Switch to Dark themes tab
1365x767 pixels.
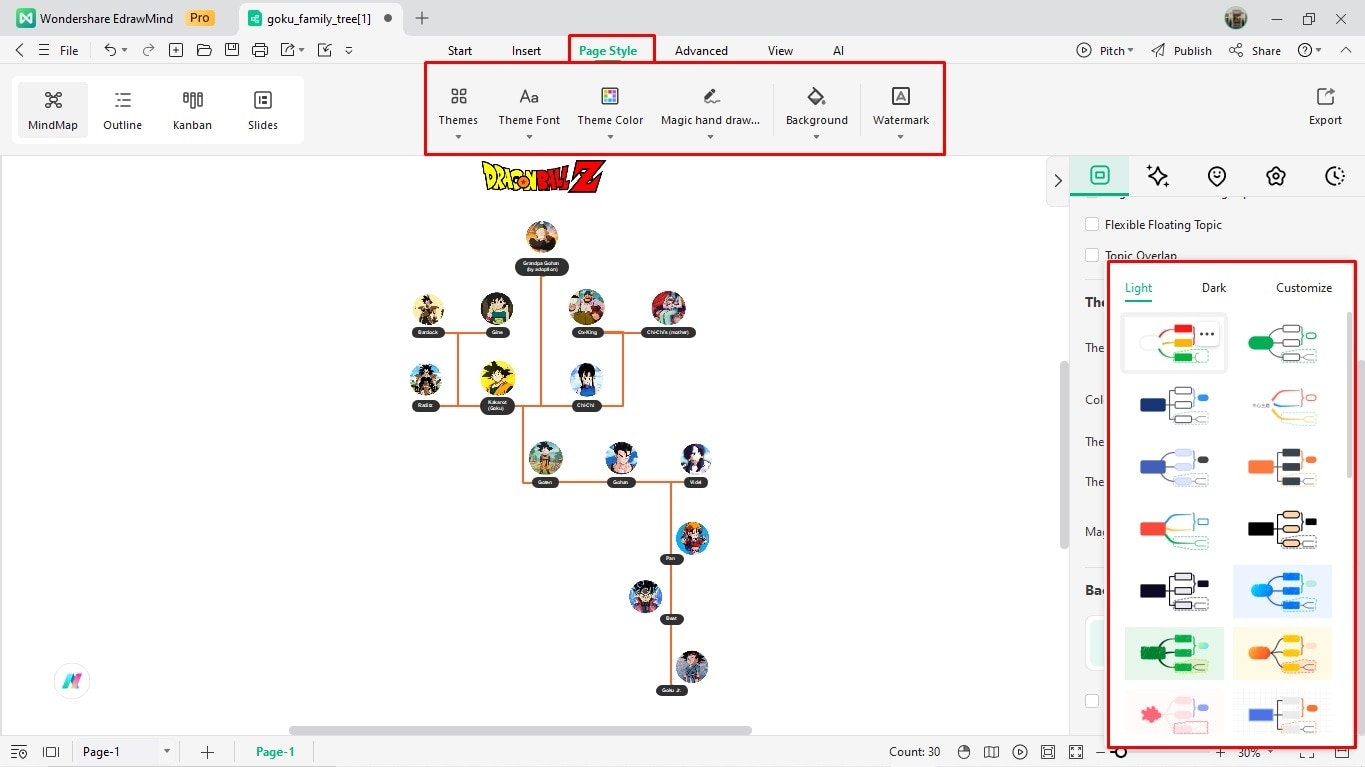(x=1214, y=288)
